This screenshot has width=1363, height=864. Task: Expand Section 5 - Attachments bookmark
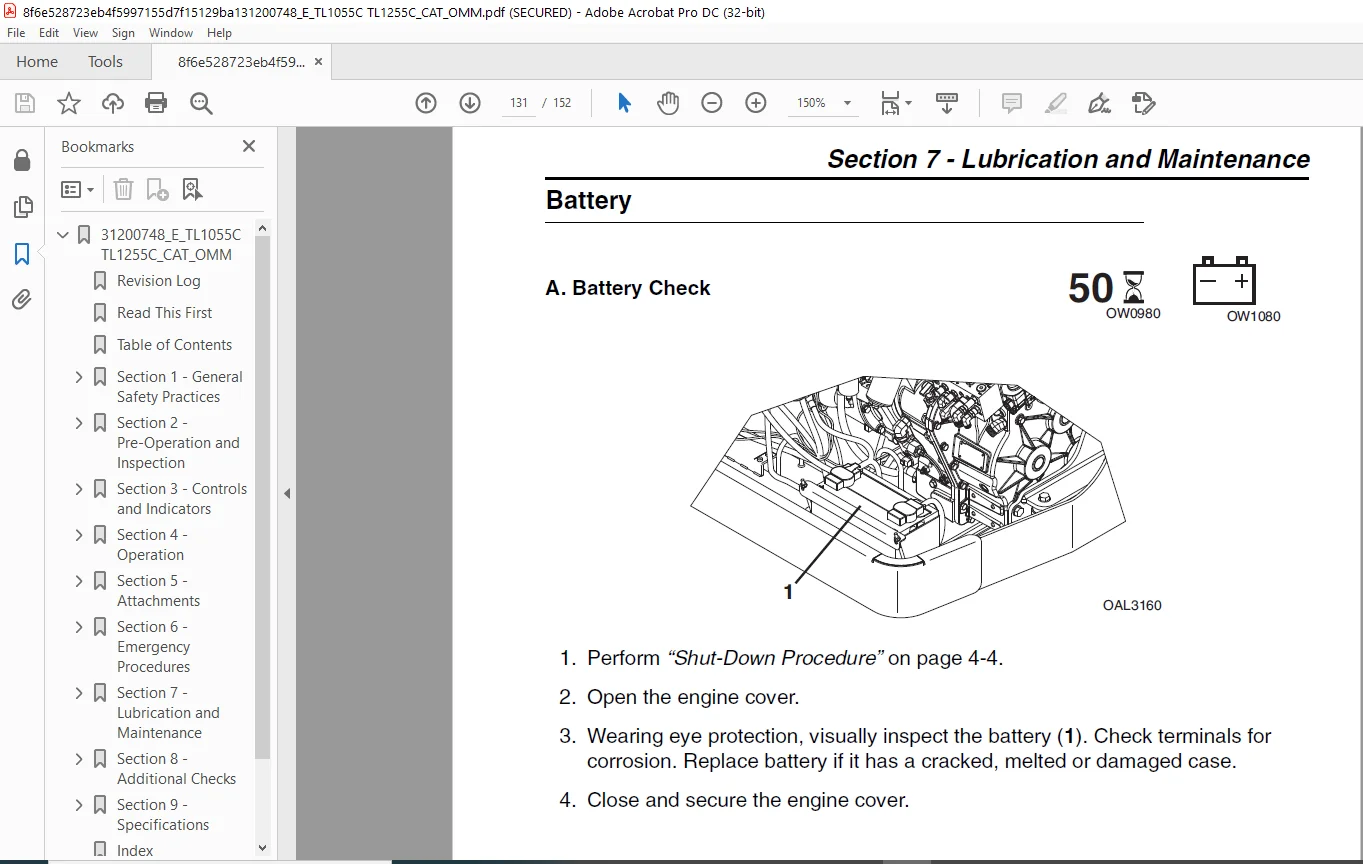pos(79,581)
